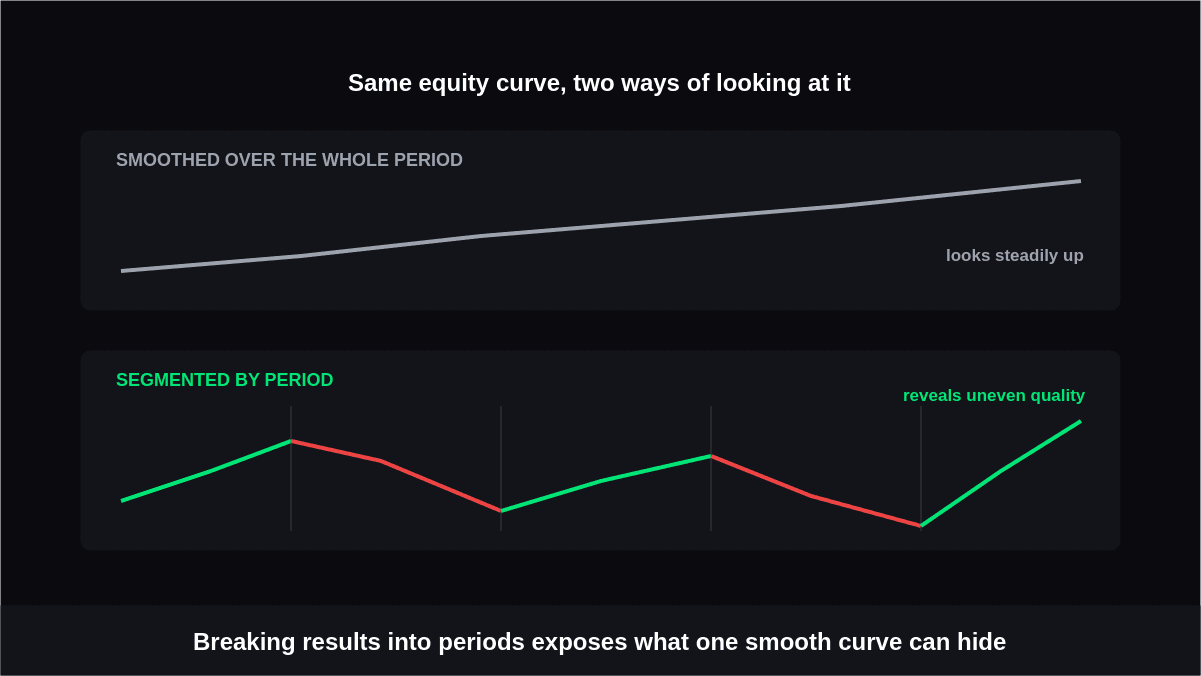Image resolution: width=1201 pixels, height=676 pixels.
Task: Select the 'reveals uneven quality' annotation
Action: (x=993, y=395)
